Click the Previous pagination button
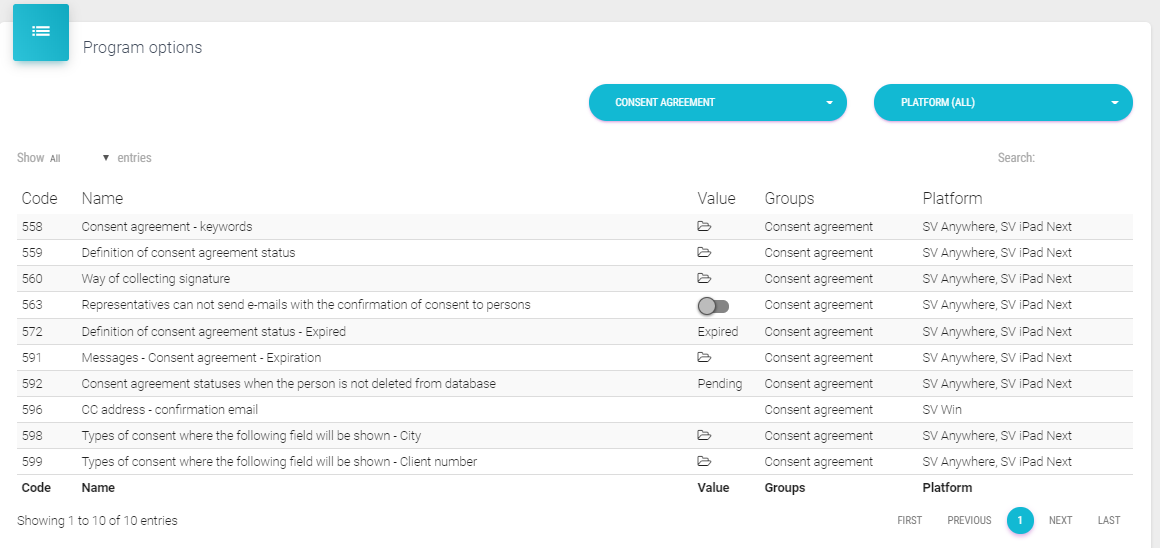This screenshot has width=1160, height=548. 969,520
